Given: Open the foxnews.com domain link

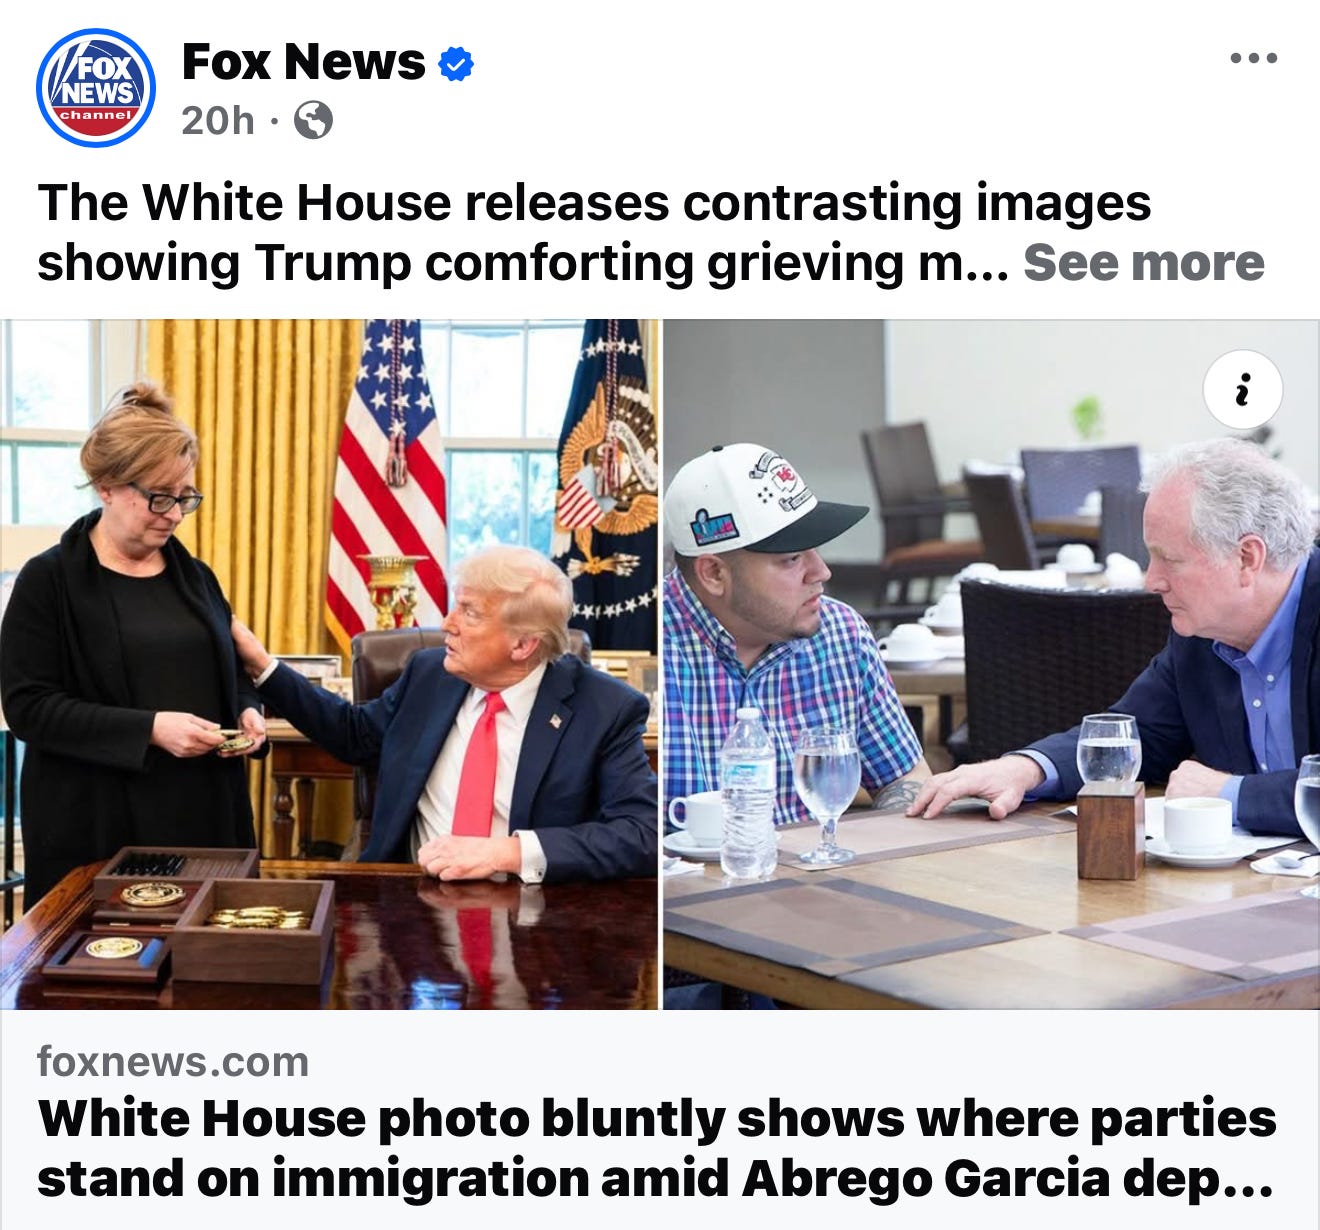Looking at the screenshot, I should point(173,1061).
